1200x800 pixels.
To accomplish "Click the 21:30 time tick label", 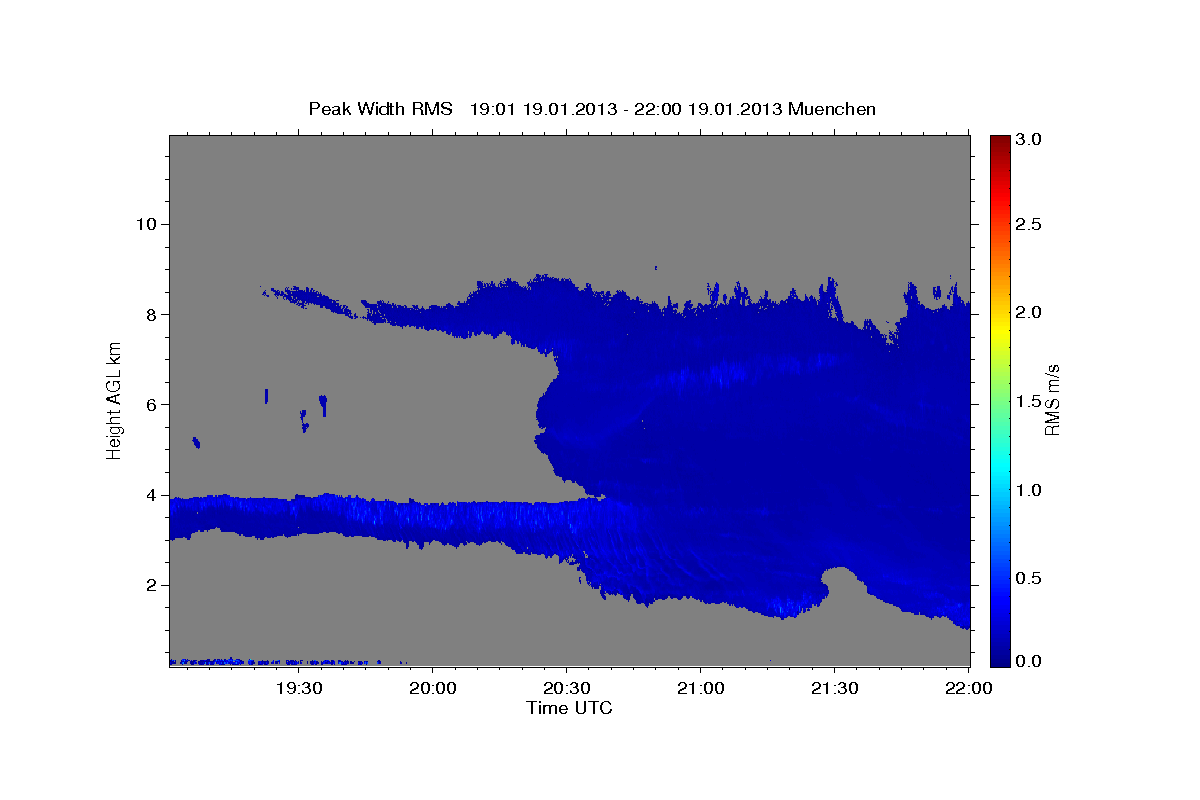I will point(834,688).
